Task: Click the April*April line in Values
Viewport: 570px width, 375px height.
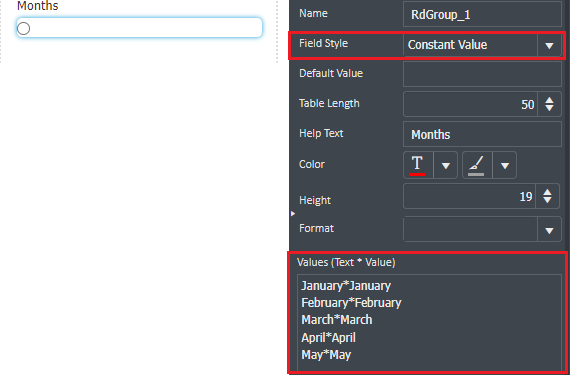Action: coord(328,338)
